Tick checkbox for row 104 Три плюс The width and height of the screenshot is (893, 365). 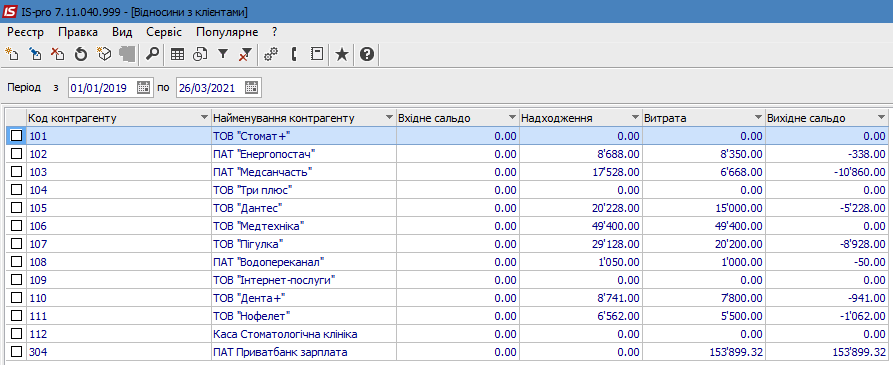tap(17, 190)
